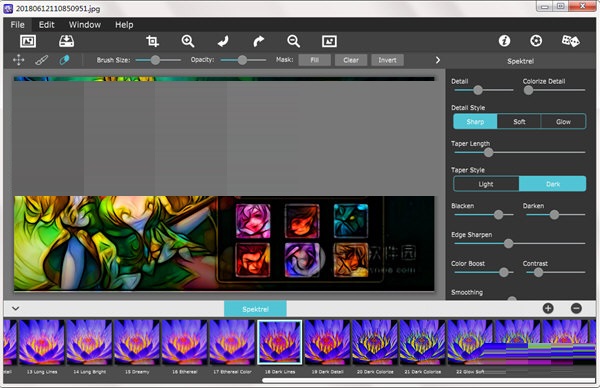The width and height of the screenshot is (600, 388).
Task: Select the 15 Dreamy preset thumbnail
Action: click(x=137, y=342)
